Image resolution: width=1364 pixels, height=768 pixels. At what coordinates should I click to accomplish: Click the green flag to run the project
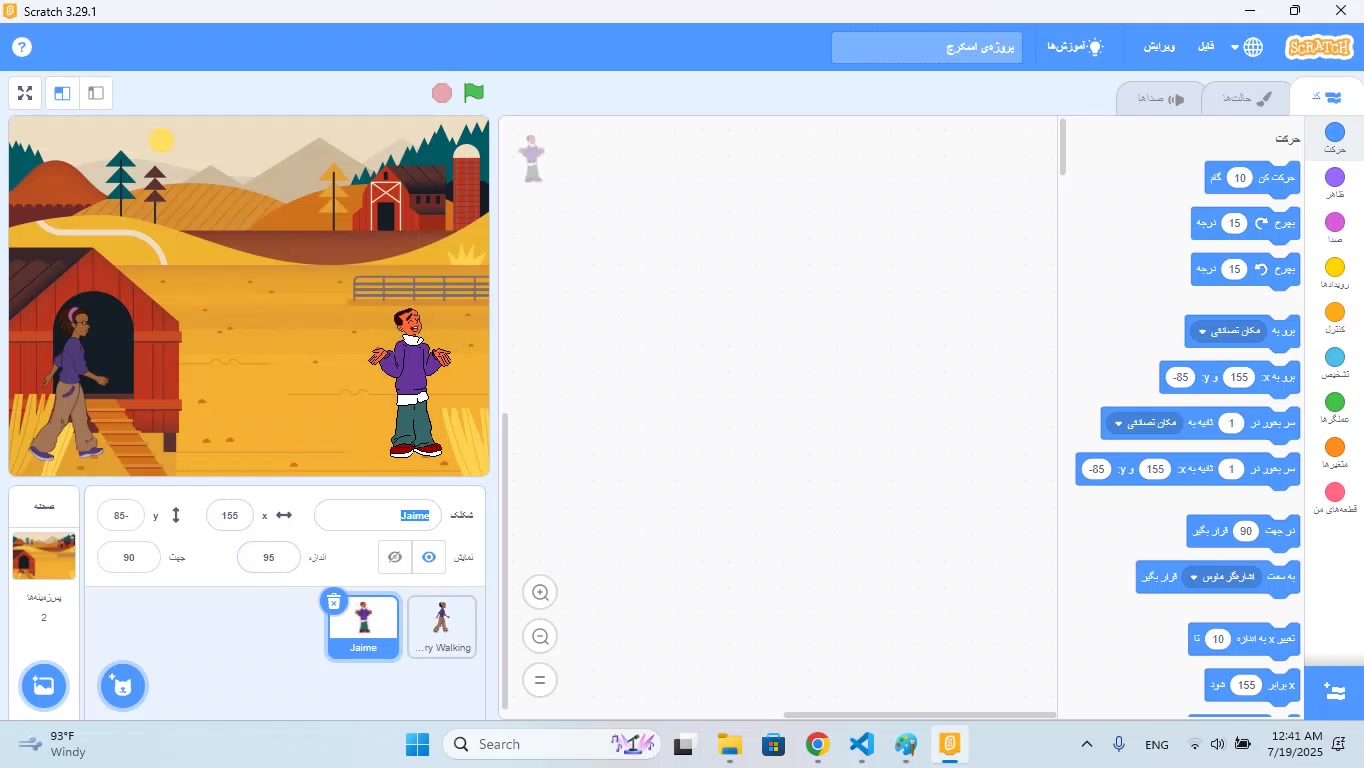tap(474, 93)
